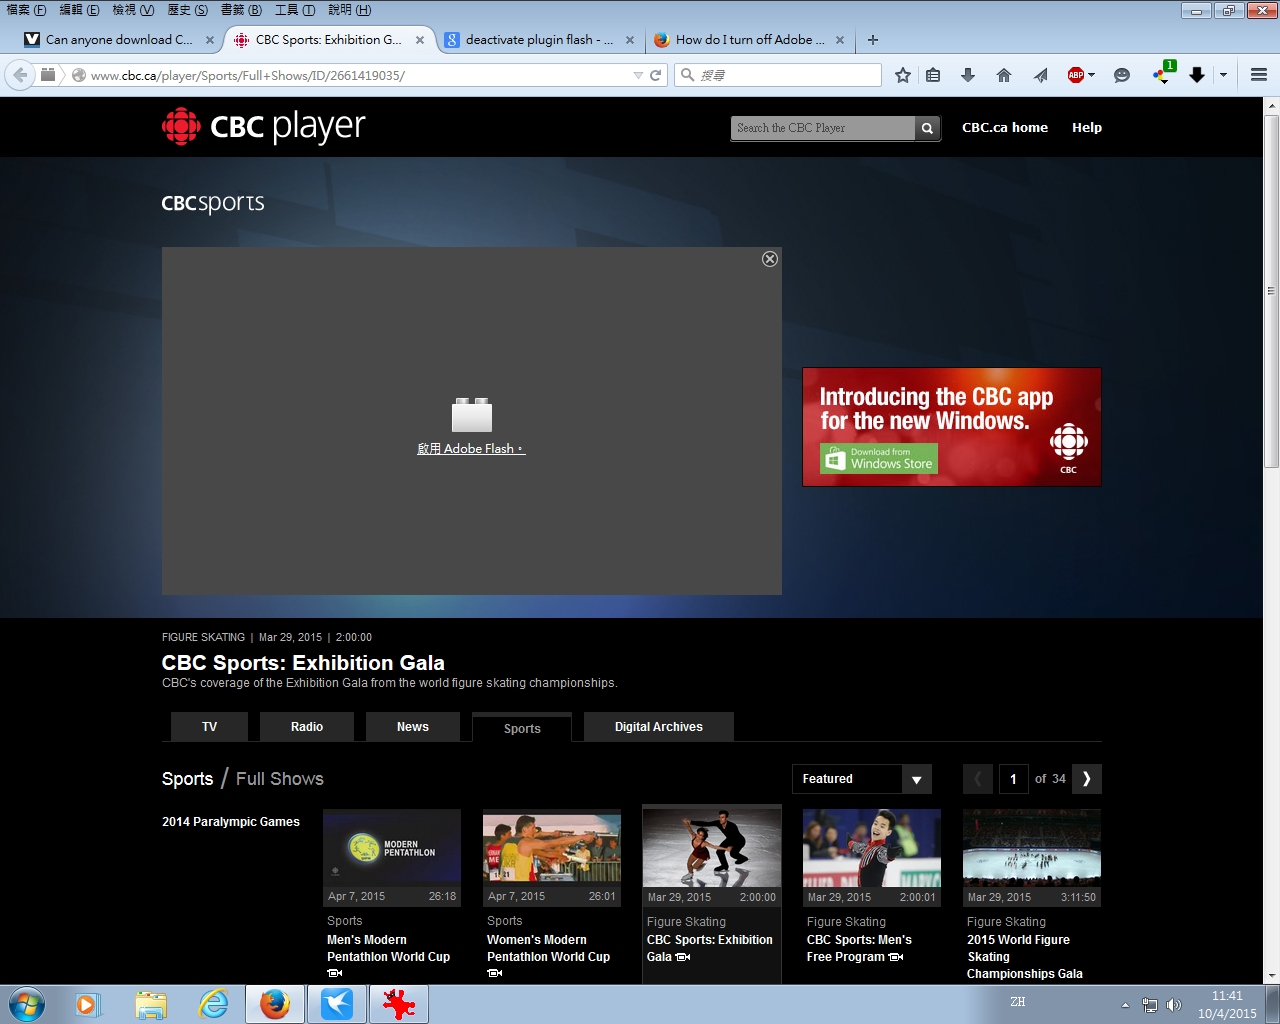Click the magnifier search button in CBC Player
Screen dimensions: 1280x1024
927,128
